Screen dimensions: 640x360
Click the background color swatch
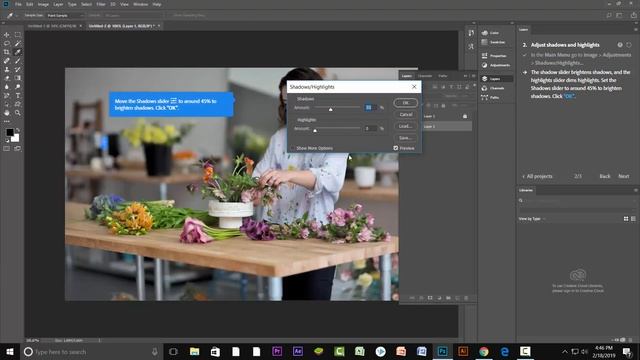16,138
